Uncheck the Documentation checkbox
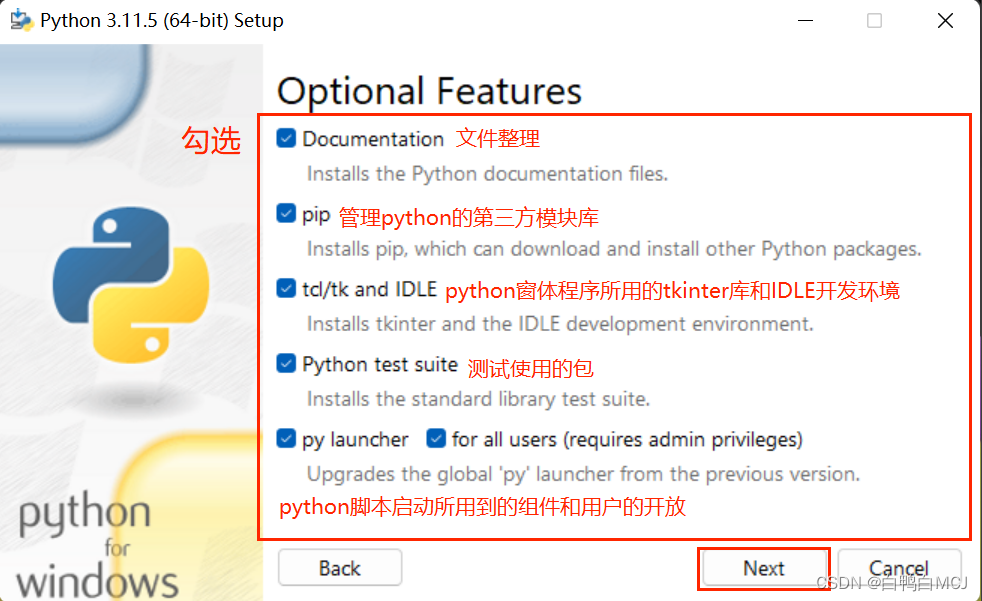This screenshot has height=601, width=982. [x=286, y=138]
